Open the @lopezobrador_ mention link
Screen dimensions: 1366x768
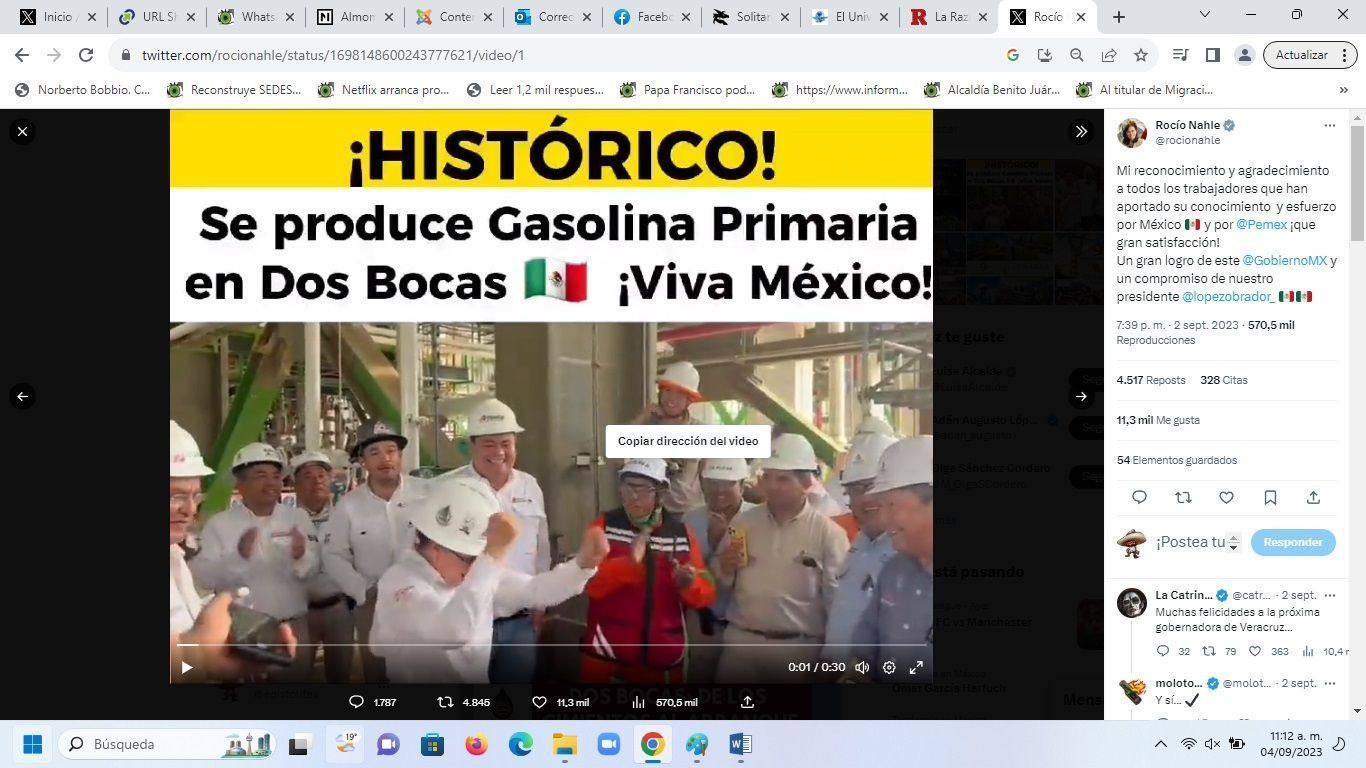click(x=1228, y=296)
